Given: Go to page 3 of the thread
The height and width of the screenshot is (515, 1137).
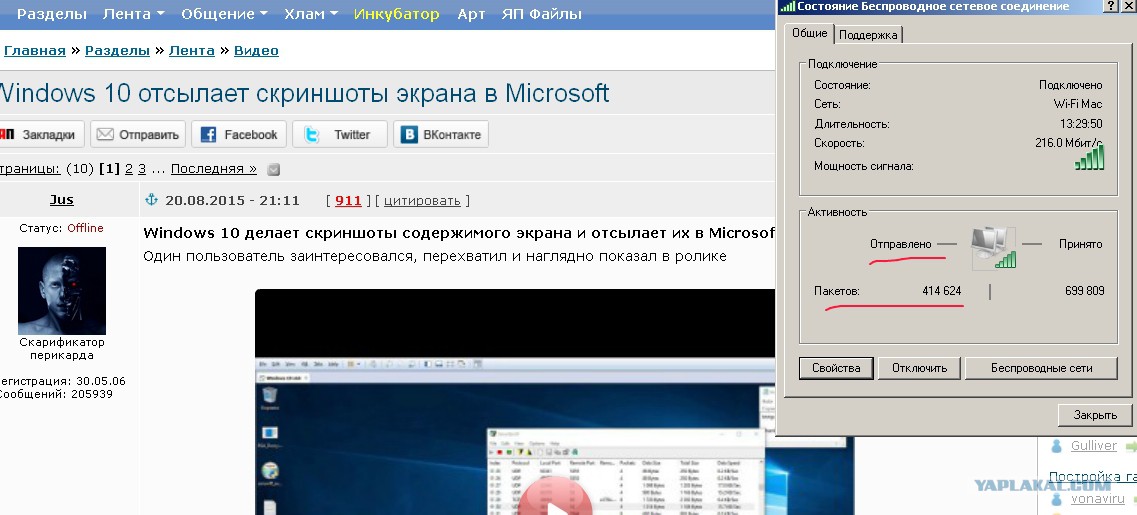Looking at the screenshot, I should pyautogui.click(x=142, y=168).
